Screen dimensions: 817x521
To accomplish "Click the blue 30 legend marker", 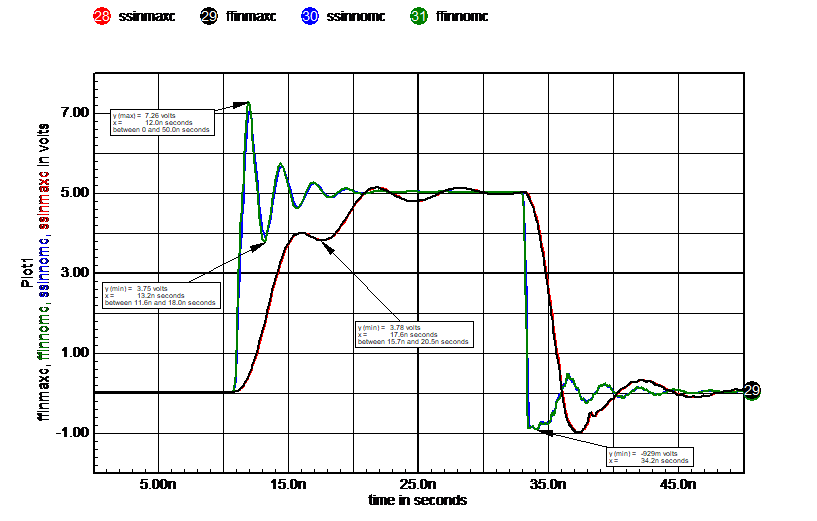I will (310, 17).
